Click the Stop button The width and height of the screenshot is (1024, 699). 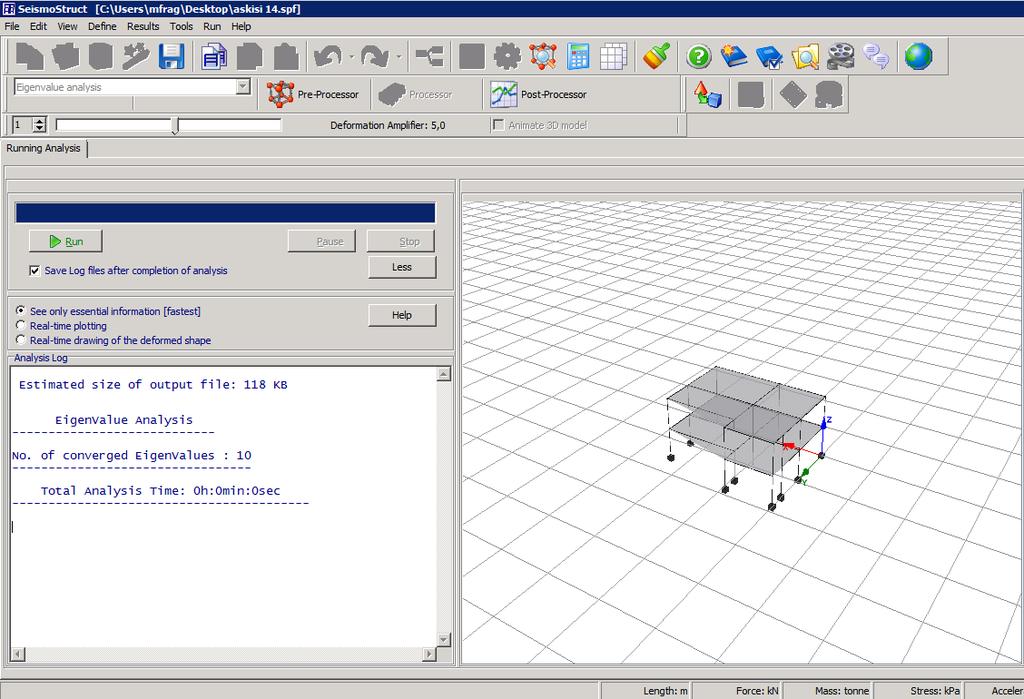pyautogui.click(x=401, y=241)
